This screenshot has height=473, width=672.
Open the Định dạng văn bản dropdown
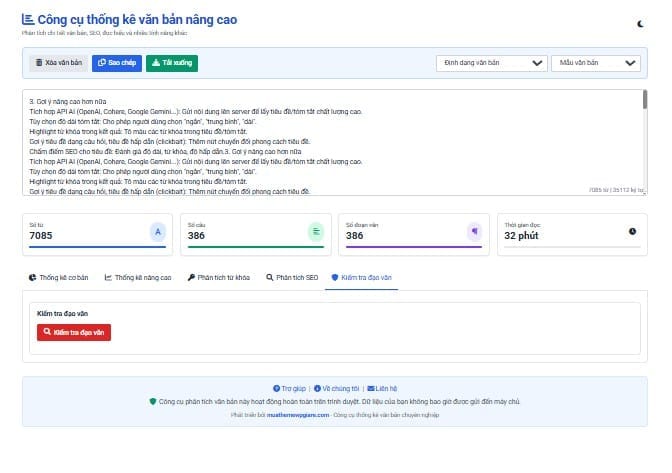click(x=491, y=63)
